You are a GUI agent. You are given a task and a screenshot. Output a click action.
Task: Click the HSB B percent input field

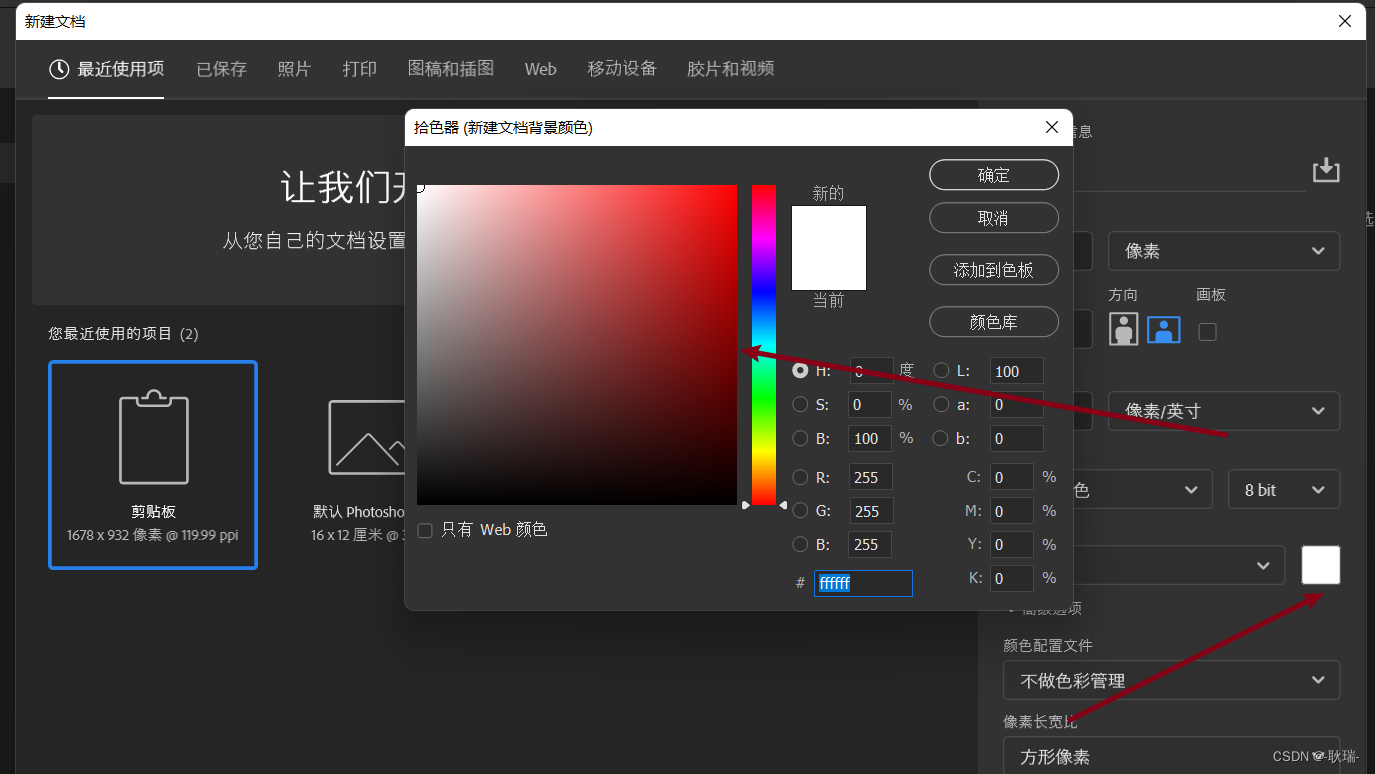tap(870, 438)
